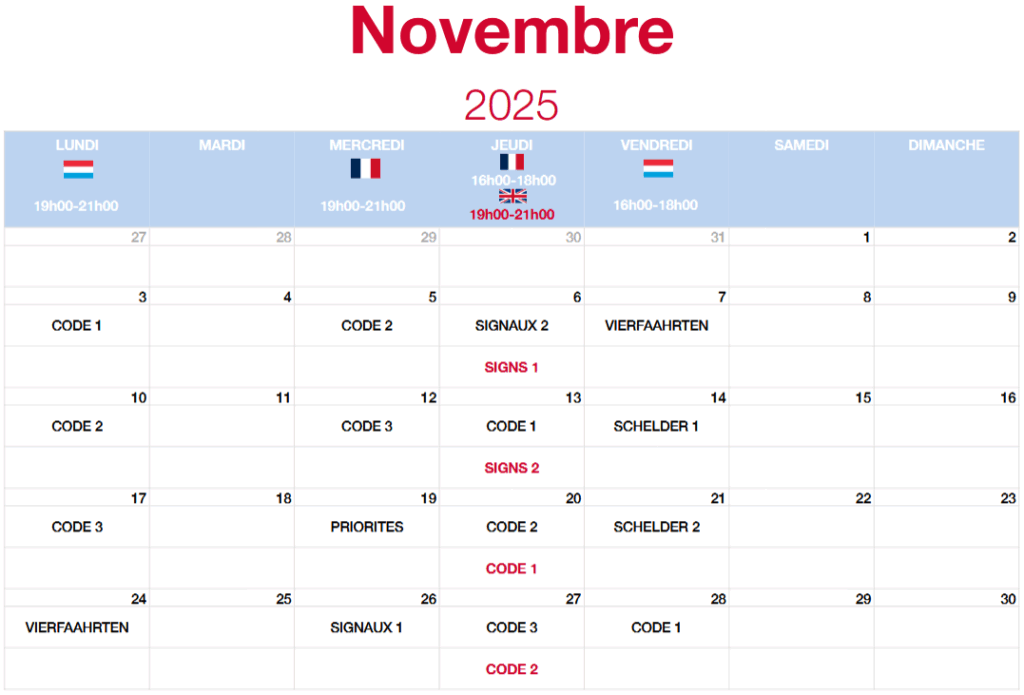Click the SIGNAUX 1 entry
This screenshot has height=695, width=1024.
[x=366, y=627]
